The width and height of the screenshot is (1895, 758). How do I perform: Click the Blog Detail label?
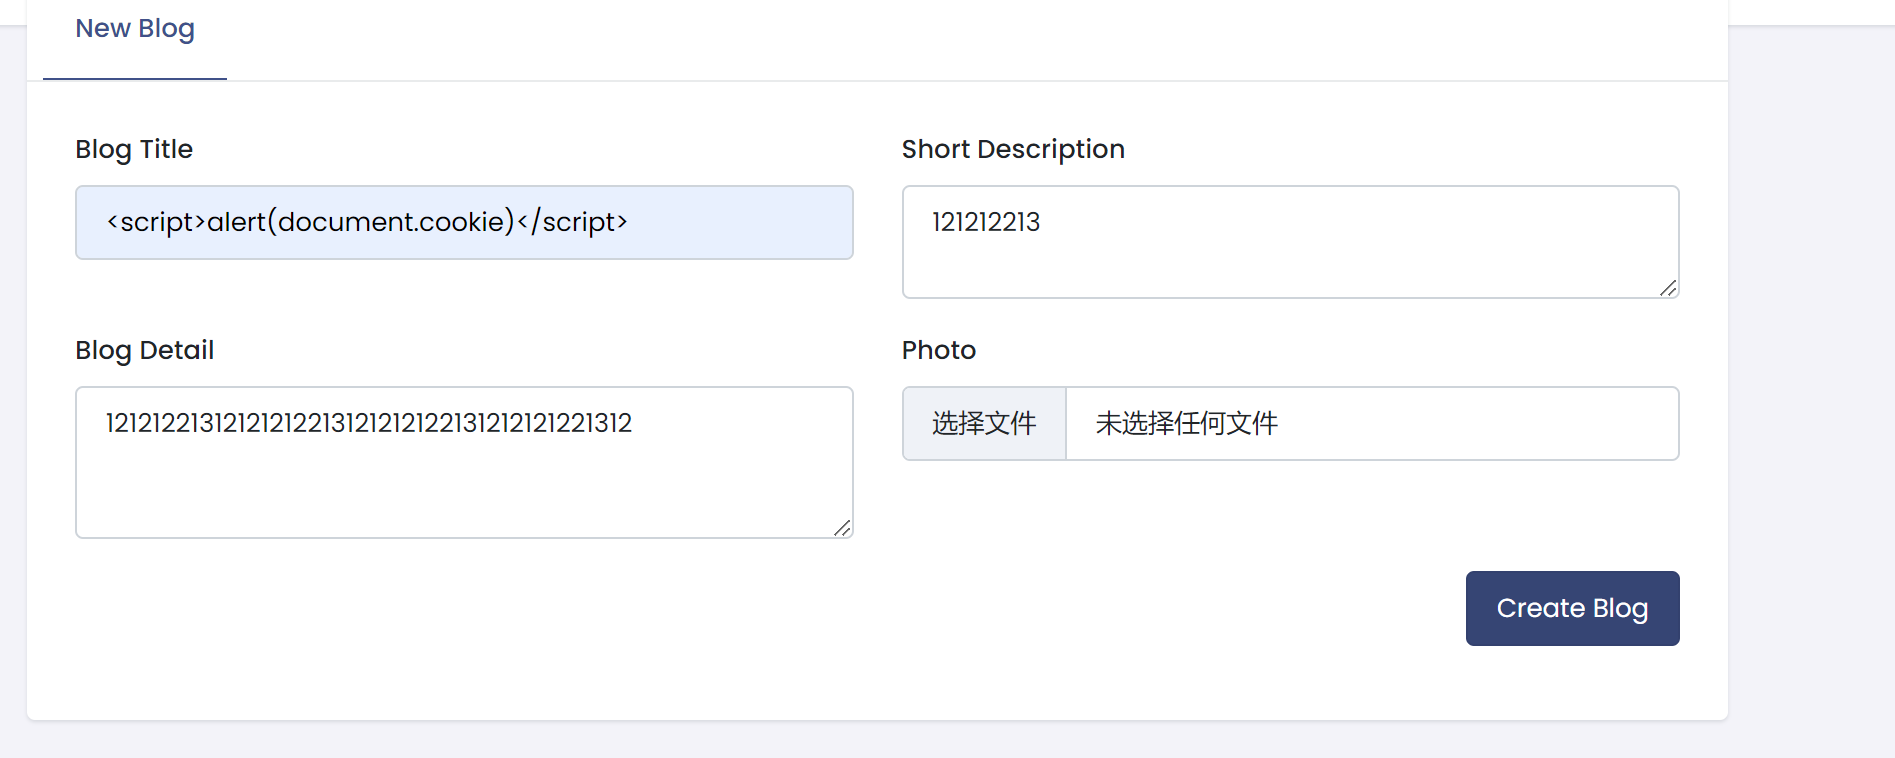point(144,350)
